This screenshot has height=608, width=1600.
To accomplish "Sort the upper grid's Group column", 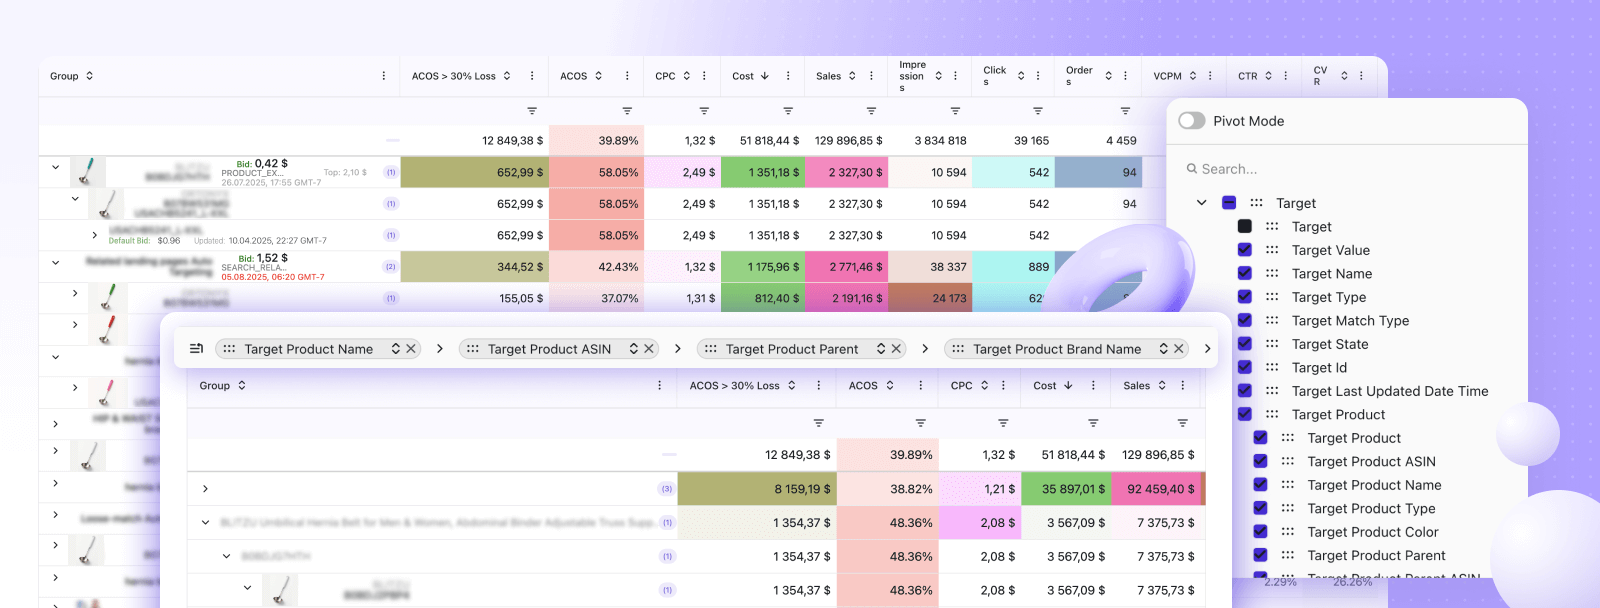I will [89, 76].
